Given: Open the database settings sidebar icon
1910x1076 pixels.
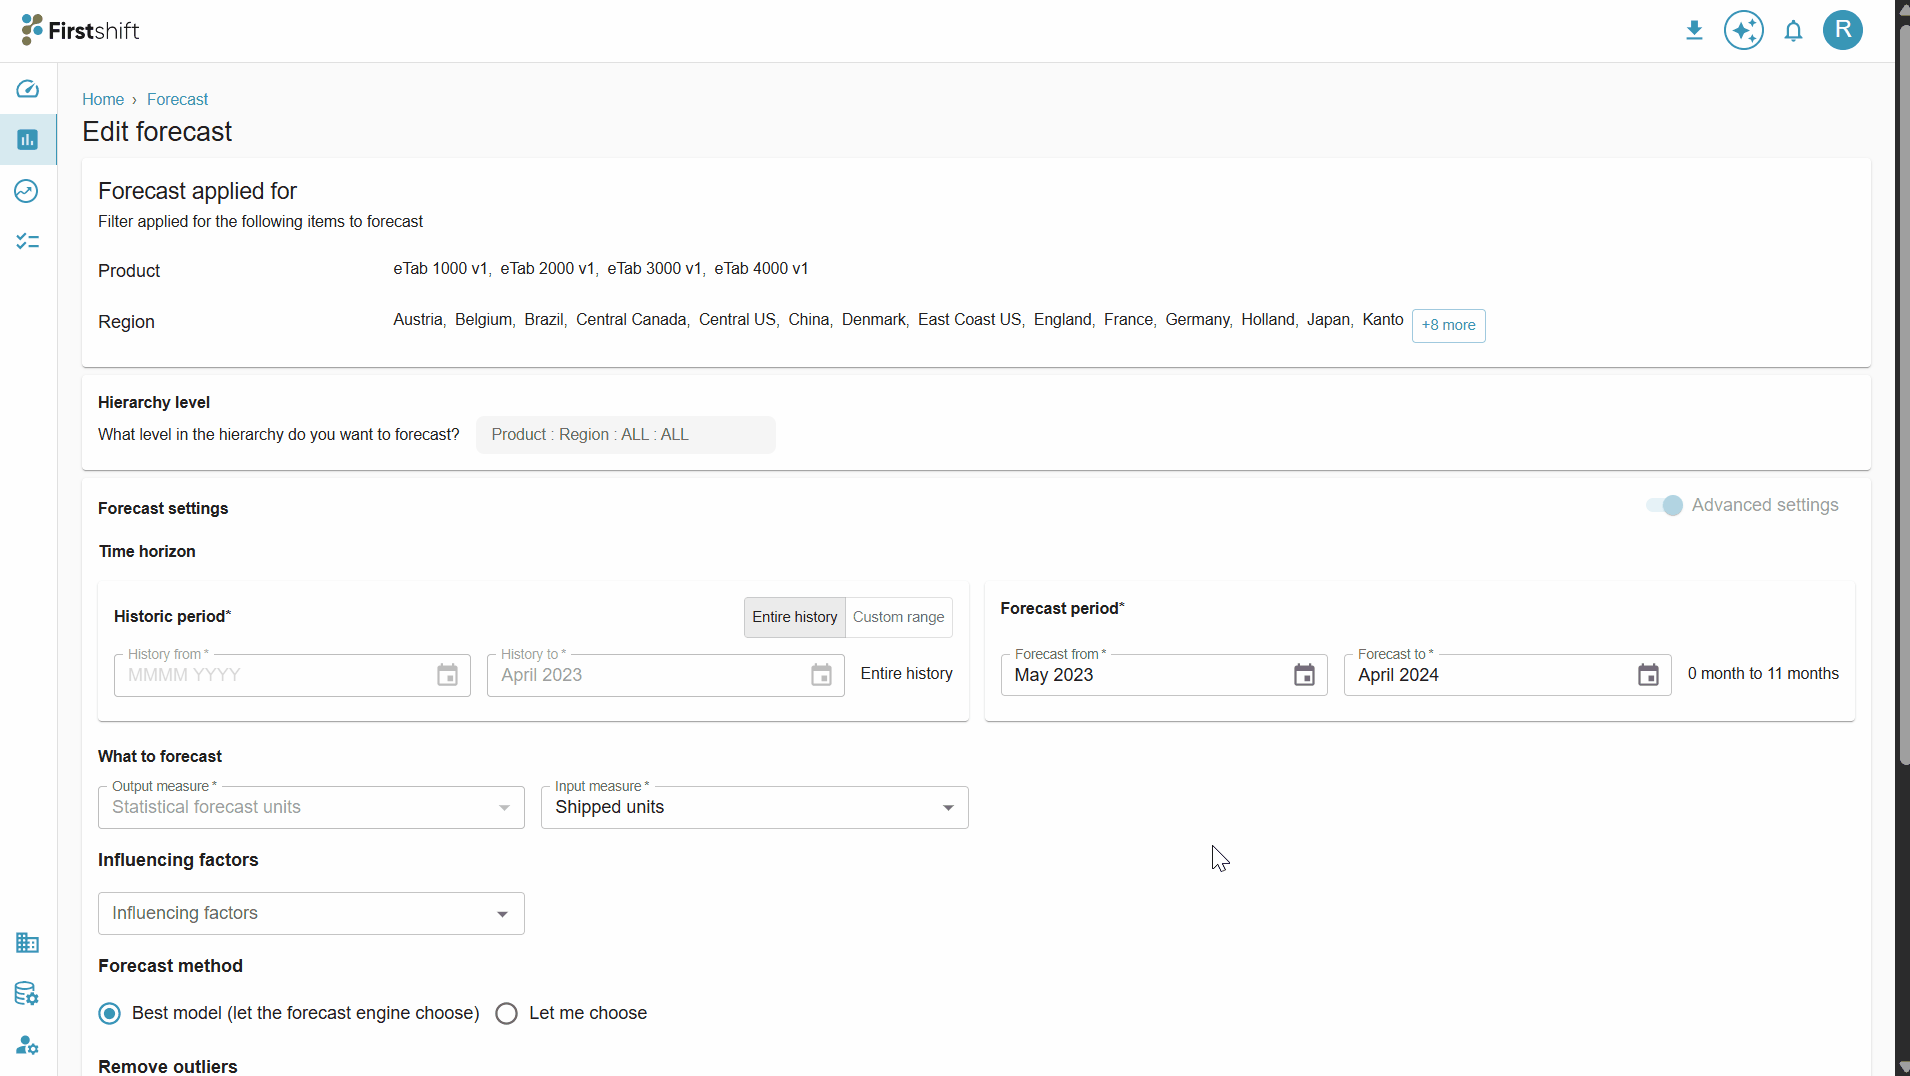Looking at the screenshot, I should point(27,994).
